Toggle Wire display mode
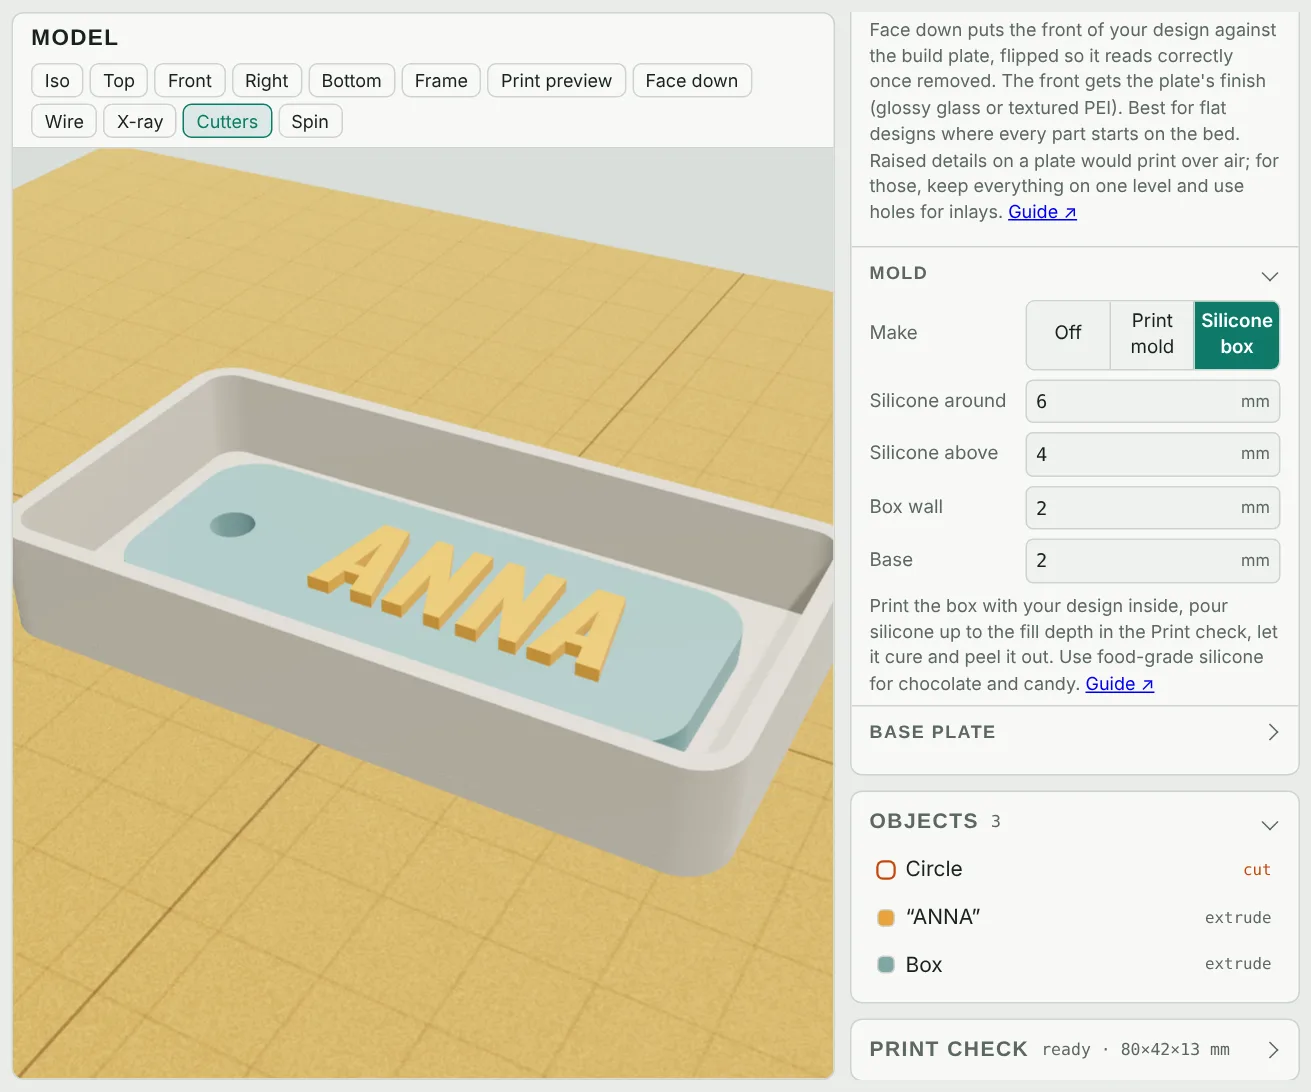Viewport: 1311px width, 1092px height. [64, 122]
